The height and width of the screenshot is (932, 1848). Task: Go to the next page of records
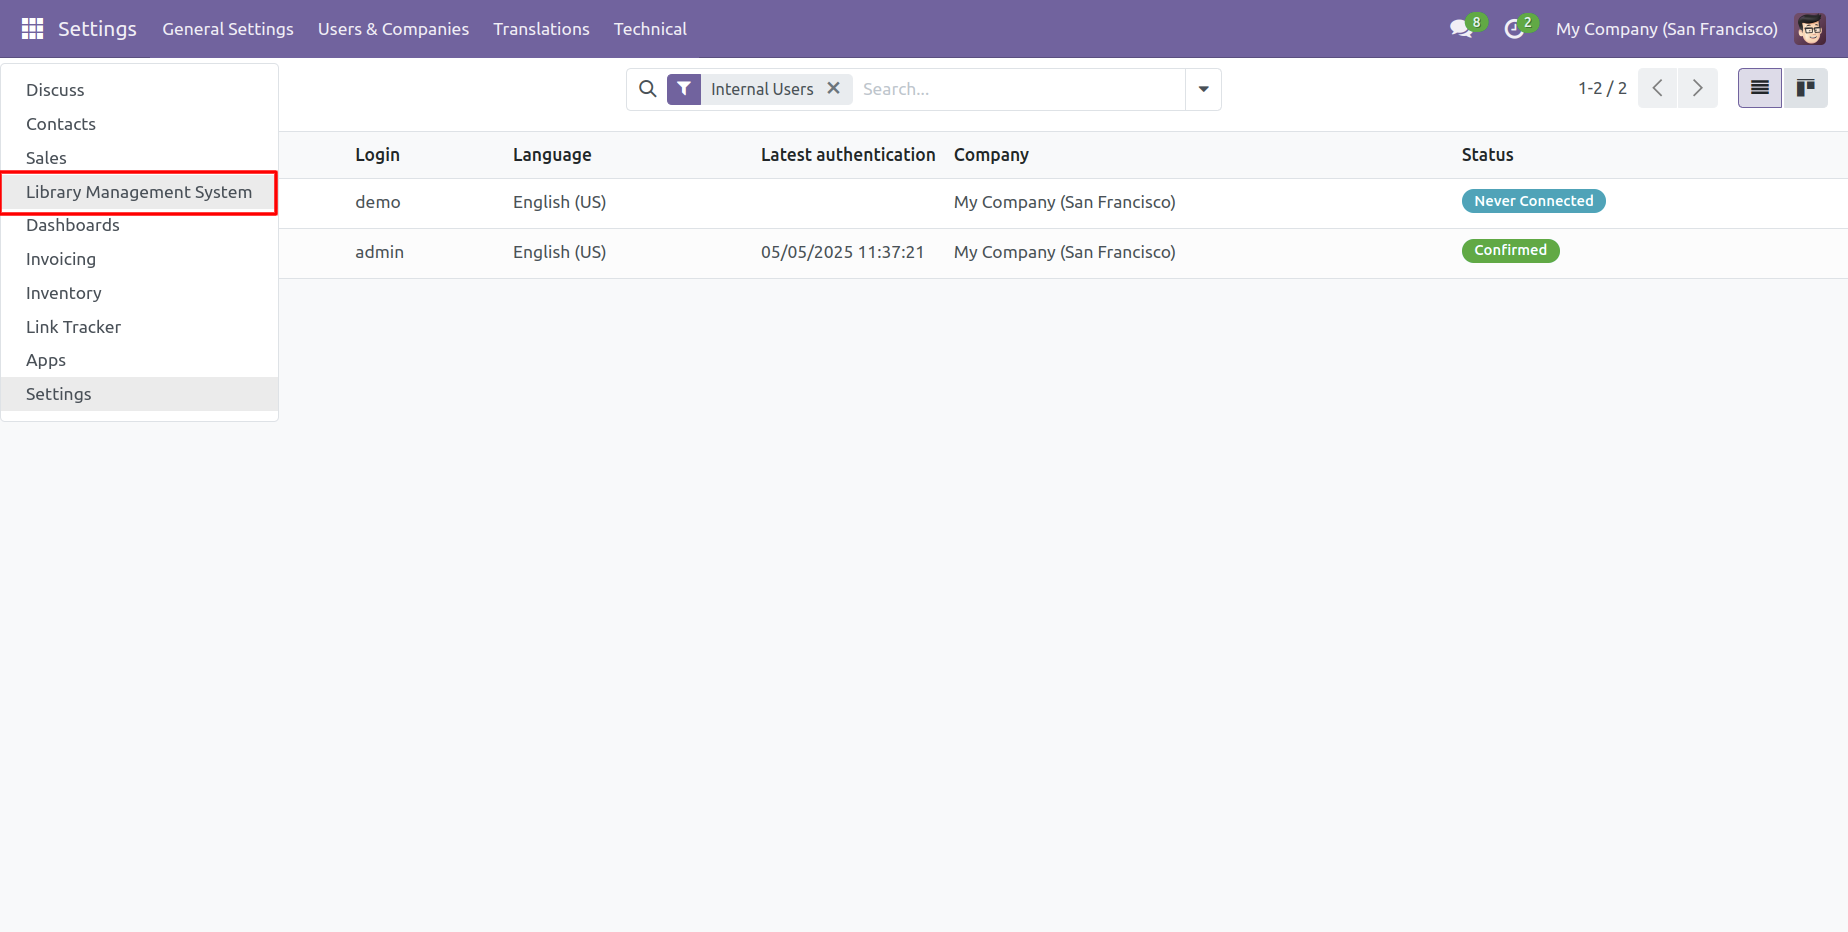[1697, 88]
